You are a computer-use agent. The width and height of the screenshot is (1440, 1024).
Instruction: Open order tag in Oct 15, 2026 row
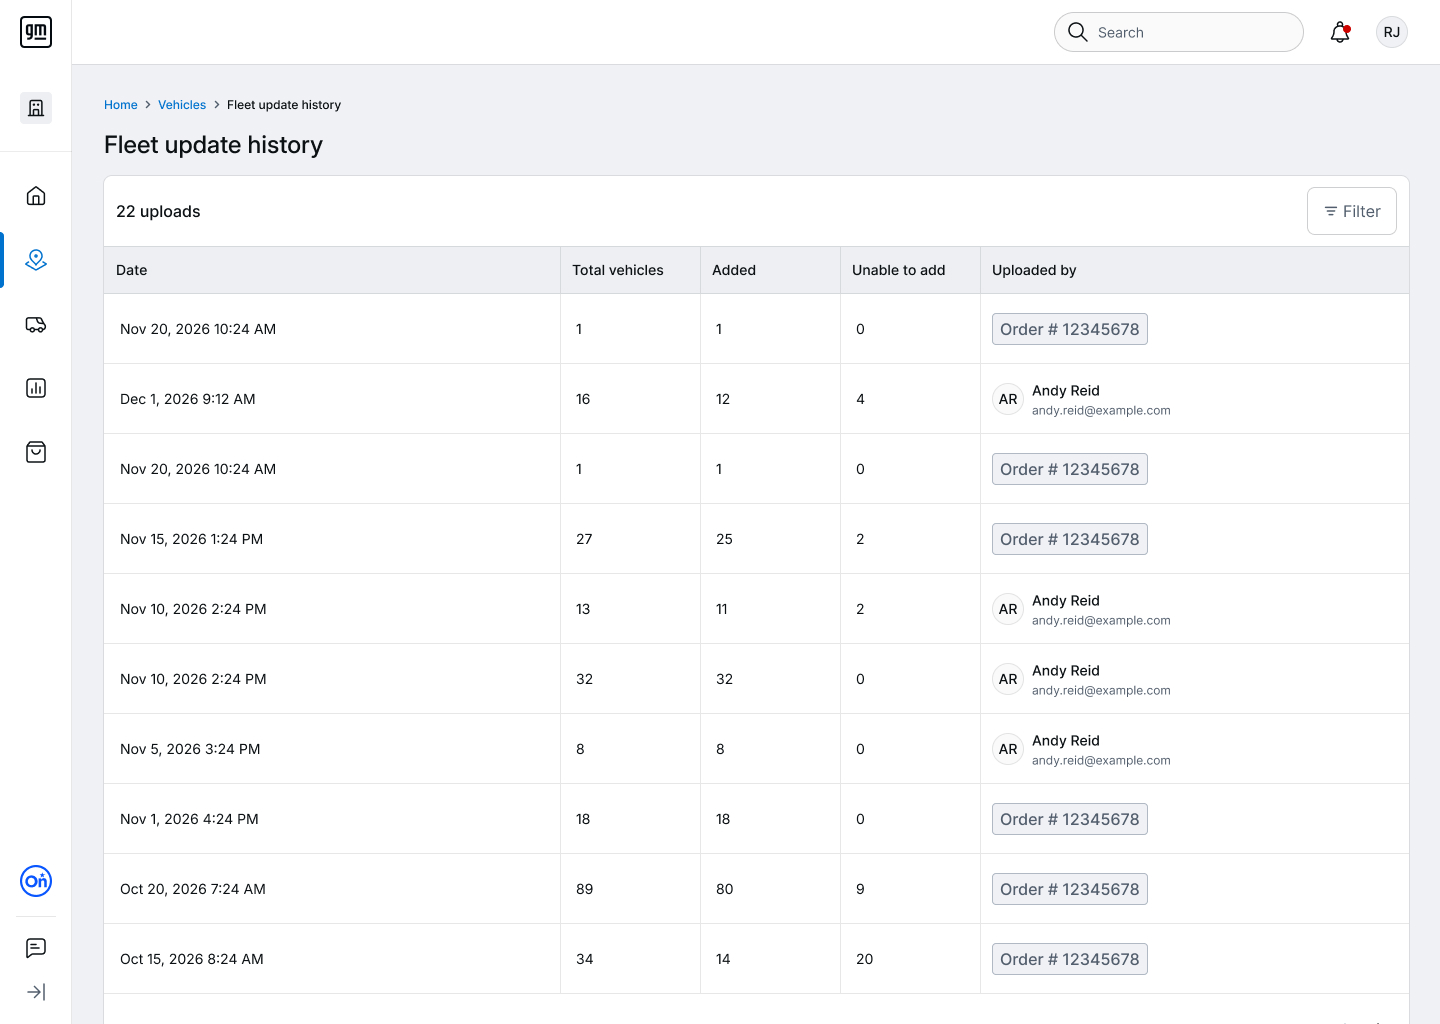[1070, 959]
